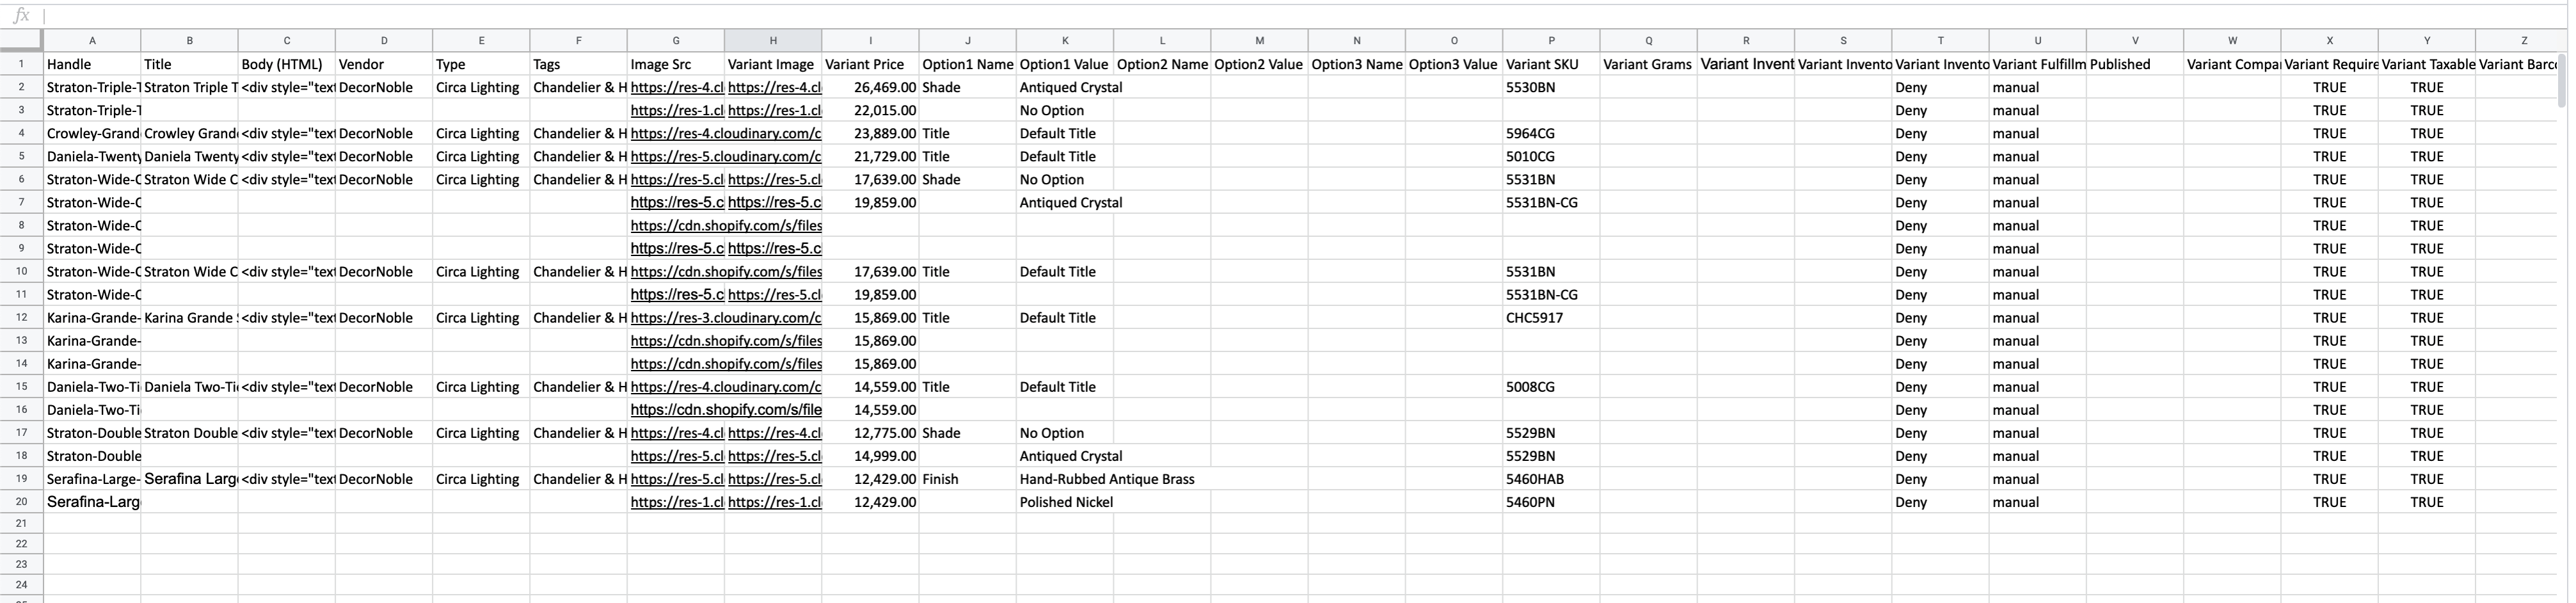
Task: Select column Z header
Action: pyautogui.click(x=2523, y=41)
